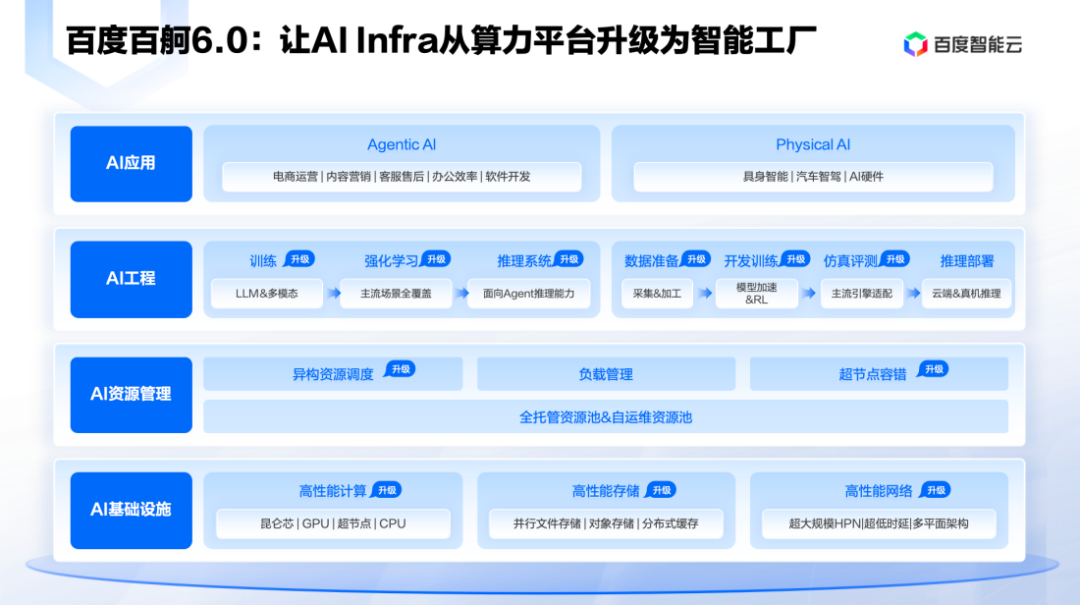The width and height of the screenshot is (1080, 605).
Task: Click the 主流引擎适配 box
Action: [x=862, y=294]
